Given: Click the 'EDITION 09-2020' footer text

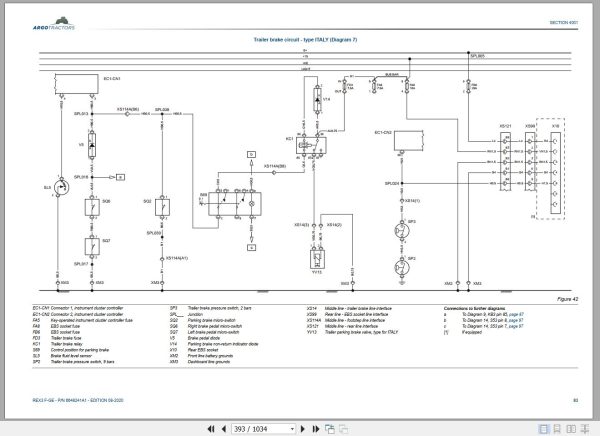Looking at the screenshot, I should (x=106, y=400).
